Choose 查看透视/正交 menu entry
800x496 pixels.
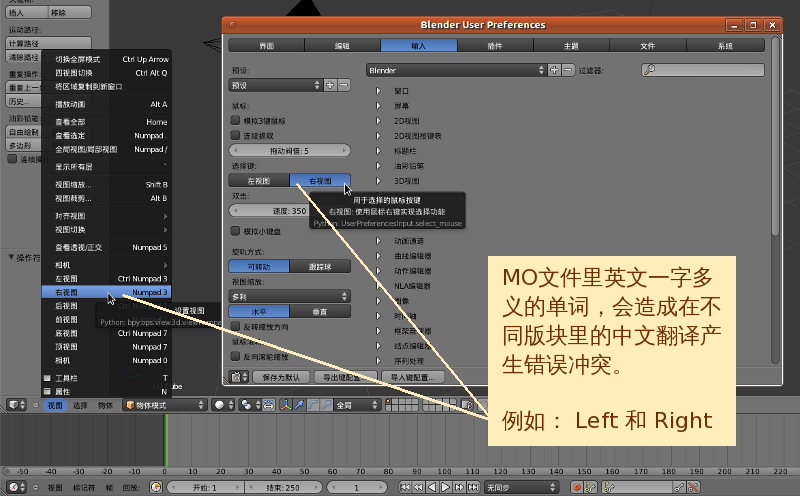click(106, 247)
